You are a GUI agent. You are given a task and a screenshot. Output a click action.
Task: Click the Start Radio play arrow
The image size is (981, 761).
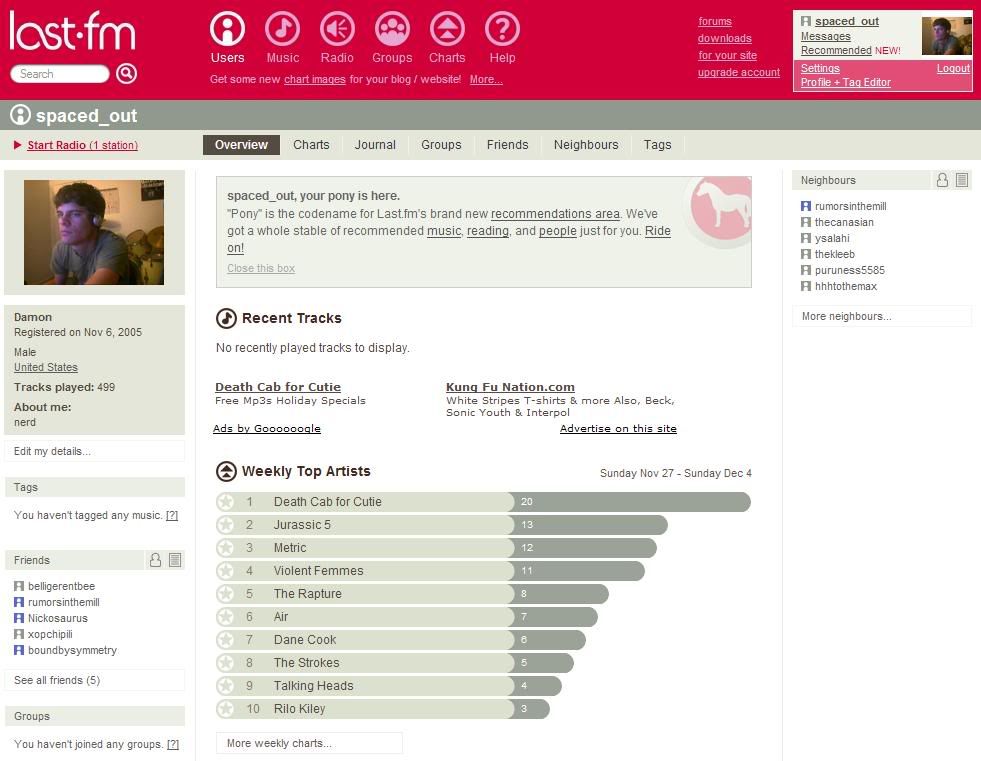(18, 145)
